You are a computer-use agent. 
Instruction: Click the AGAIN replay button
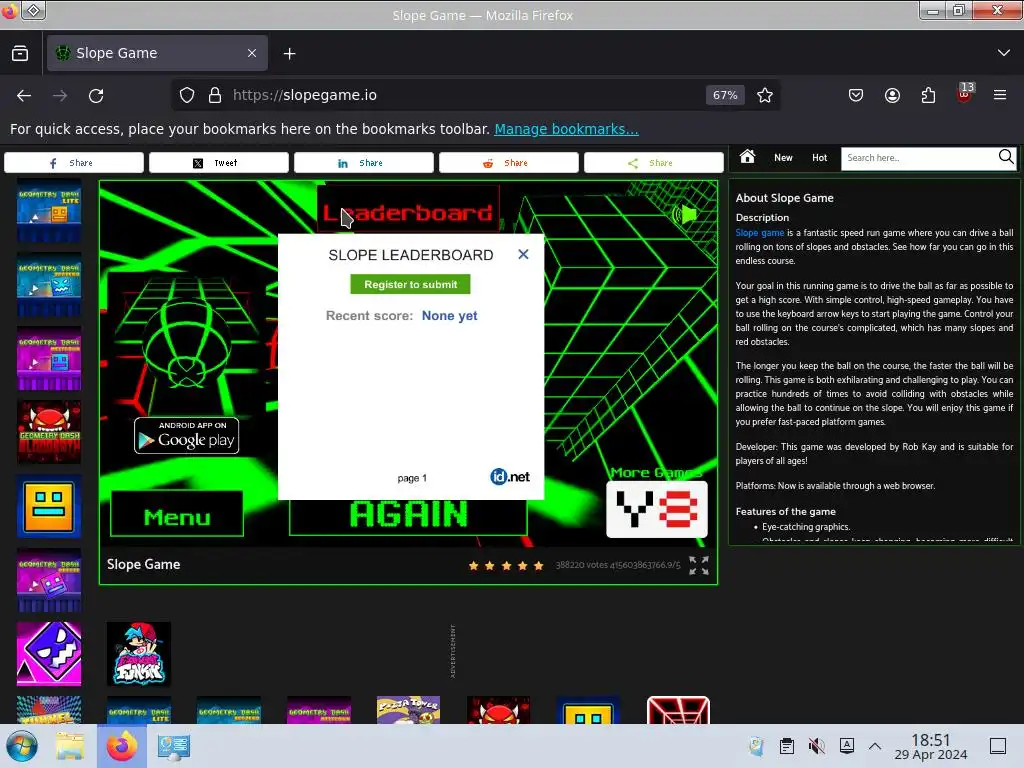coord(408,517)
